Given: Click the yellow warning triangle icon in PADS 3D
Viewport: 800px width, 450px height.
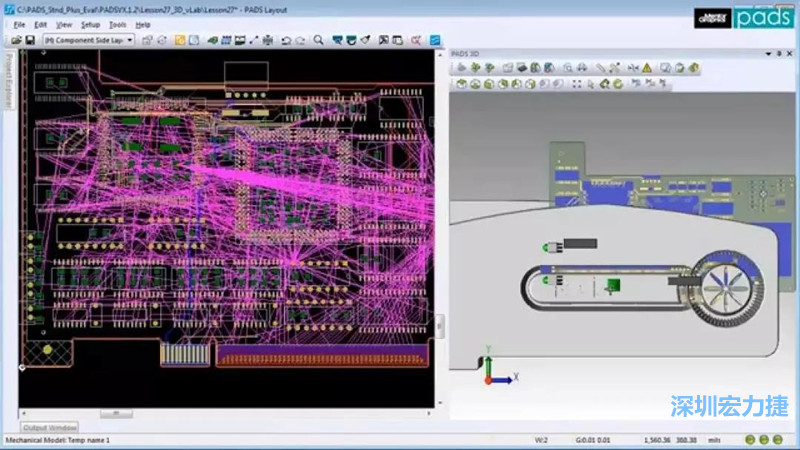Looking at the screenshot, I should point(647,67).
